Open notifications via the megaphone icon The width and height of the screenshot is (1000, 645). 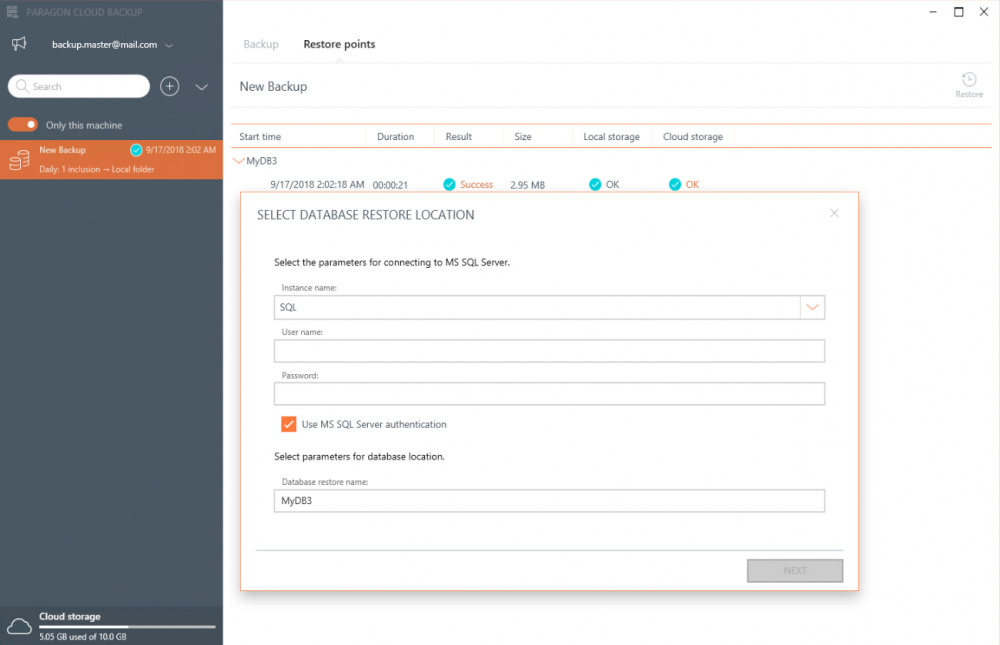coord(18,44)
